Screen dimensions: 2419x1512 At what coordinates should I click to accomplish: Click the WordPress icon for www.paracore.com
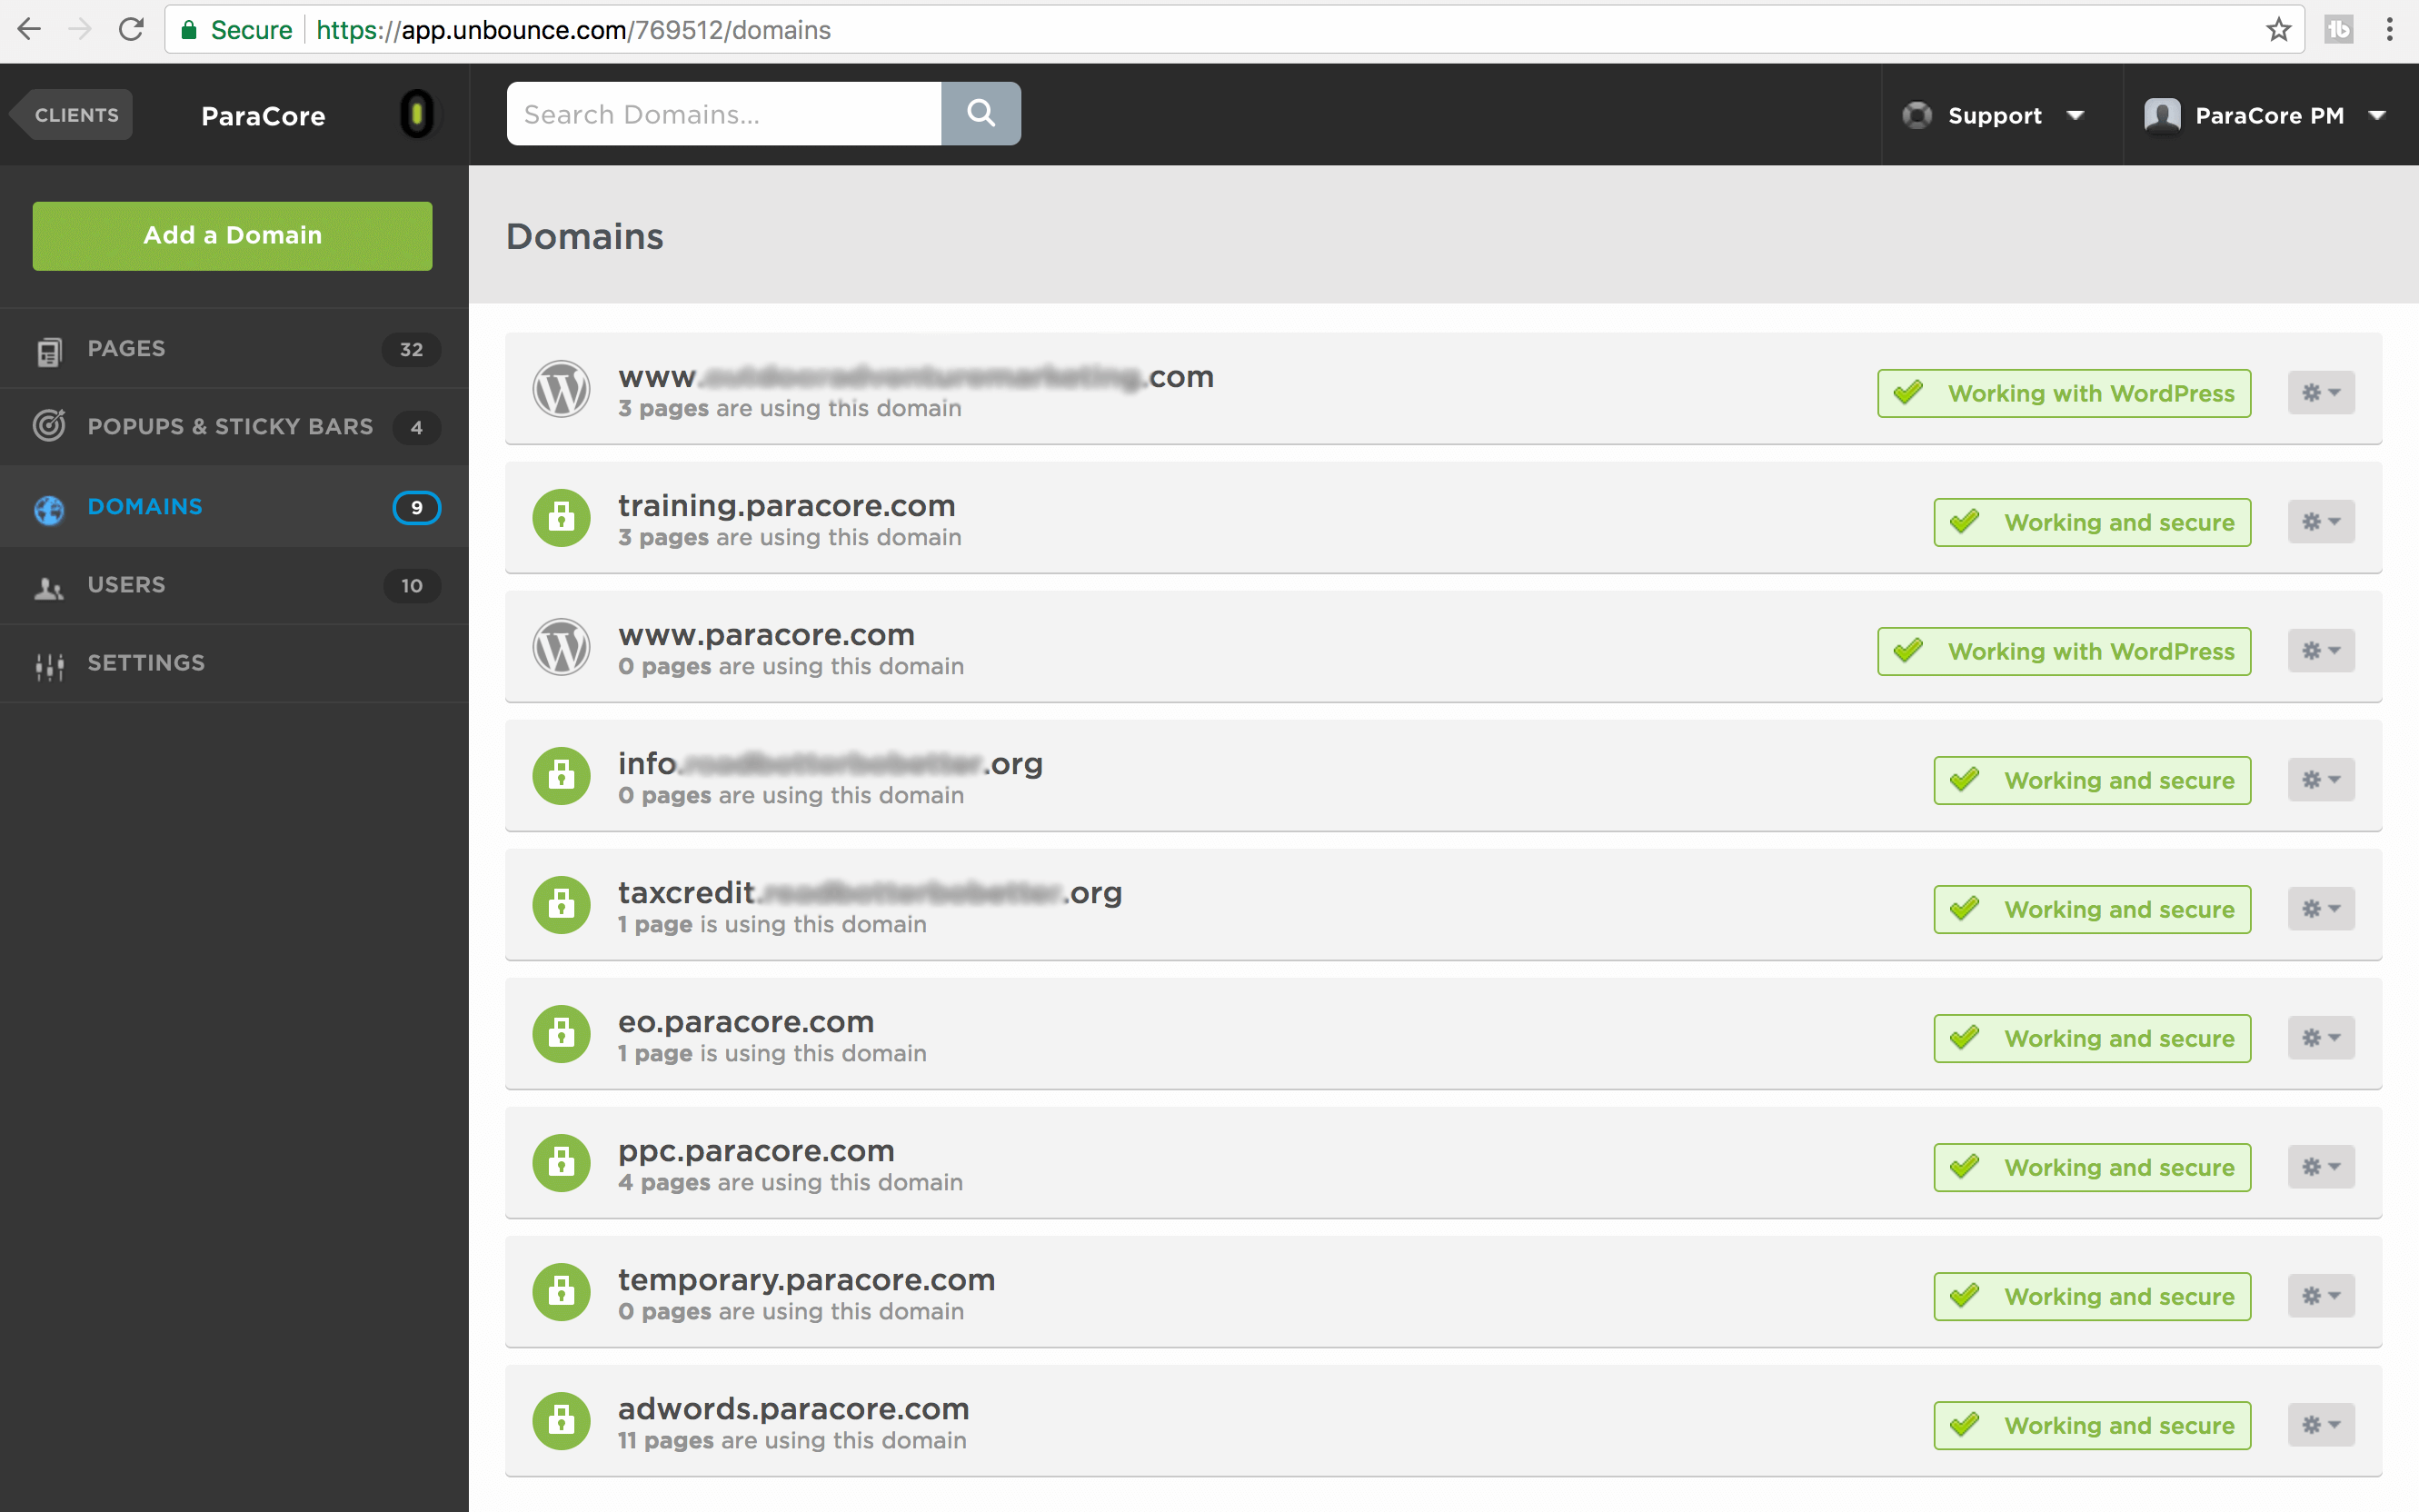point(561,647)
